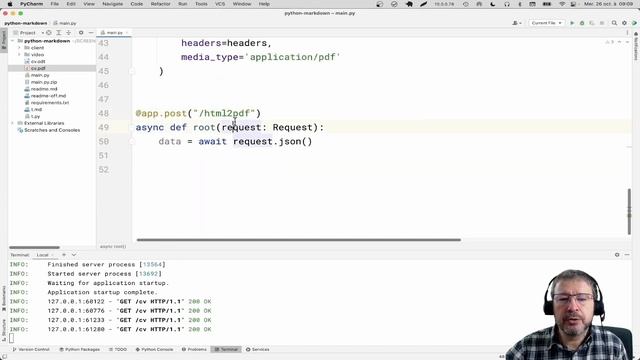Collapse the python-markdown root folder
Viewport: 640px width, 360px height.
(x=12, y=41)
